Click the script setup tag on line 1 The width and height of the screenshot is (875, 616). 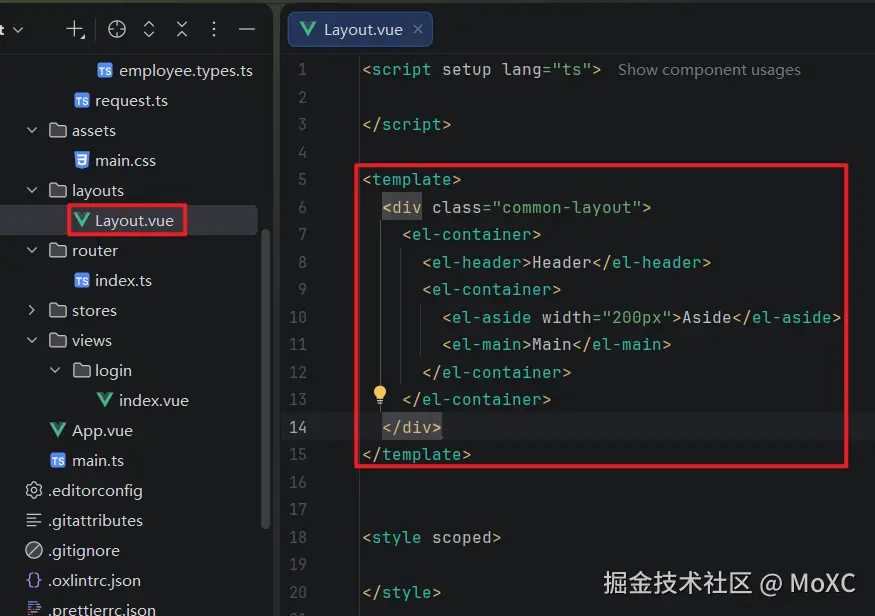click(482, 69)
